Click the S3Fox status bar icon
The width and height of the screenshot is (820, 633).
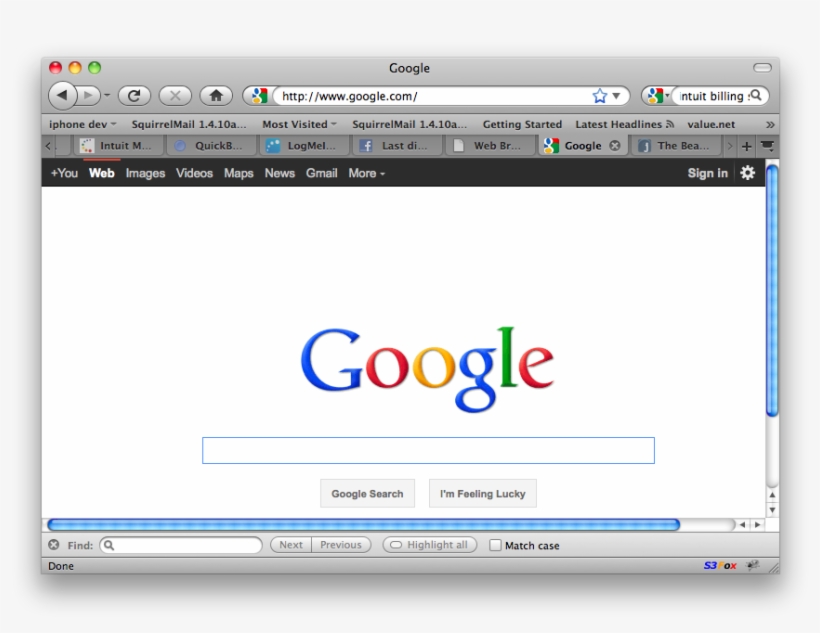click(720, 566)
